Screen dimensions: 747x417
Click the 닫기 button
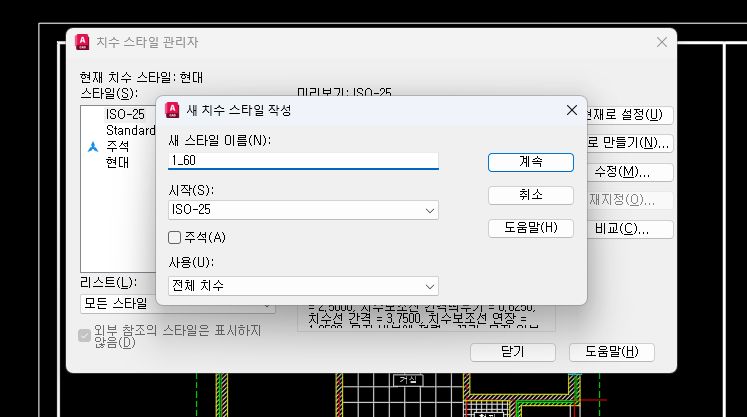click(513, 352)
